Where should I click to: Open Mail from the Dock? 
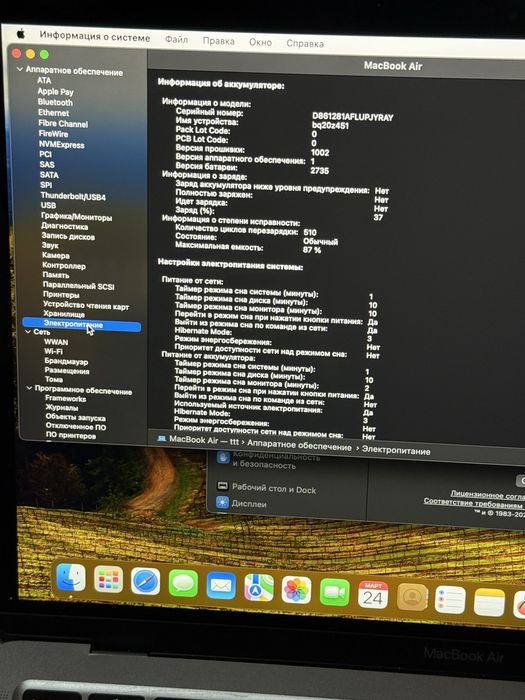click(x=221, y=585)
